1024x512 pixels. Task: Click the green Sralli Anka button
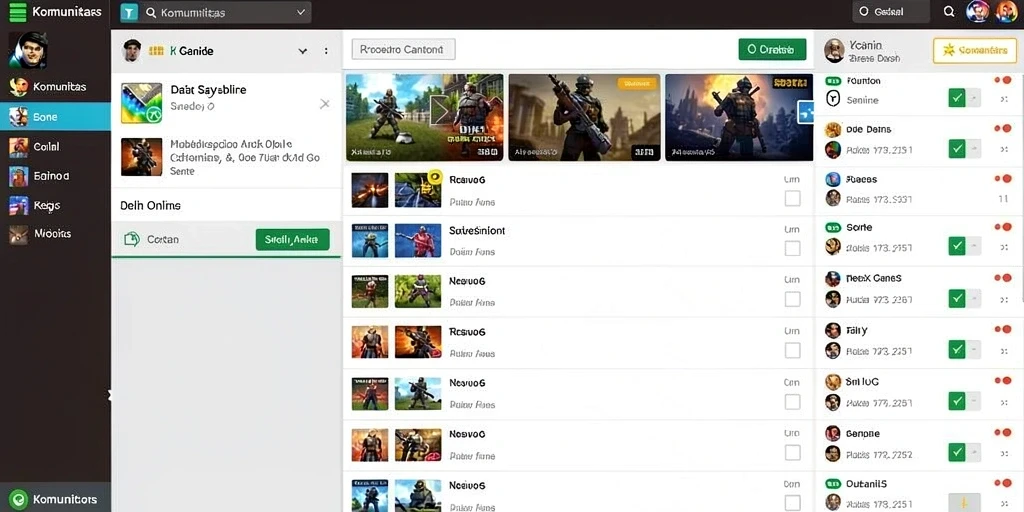[x=293, y=240]
